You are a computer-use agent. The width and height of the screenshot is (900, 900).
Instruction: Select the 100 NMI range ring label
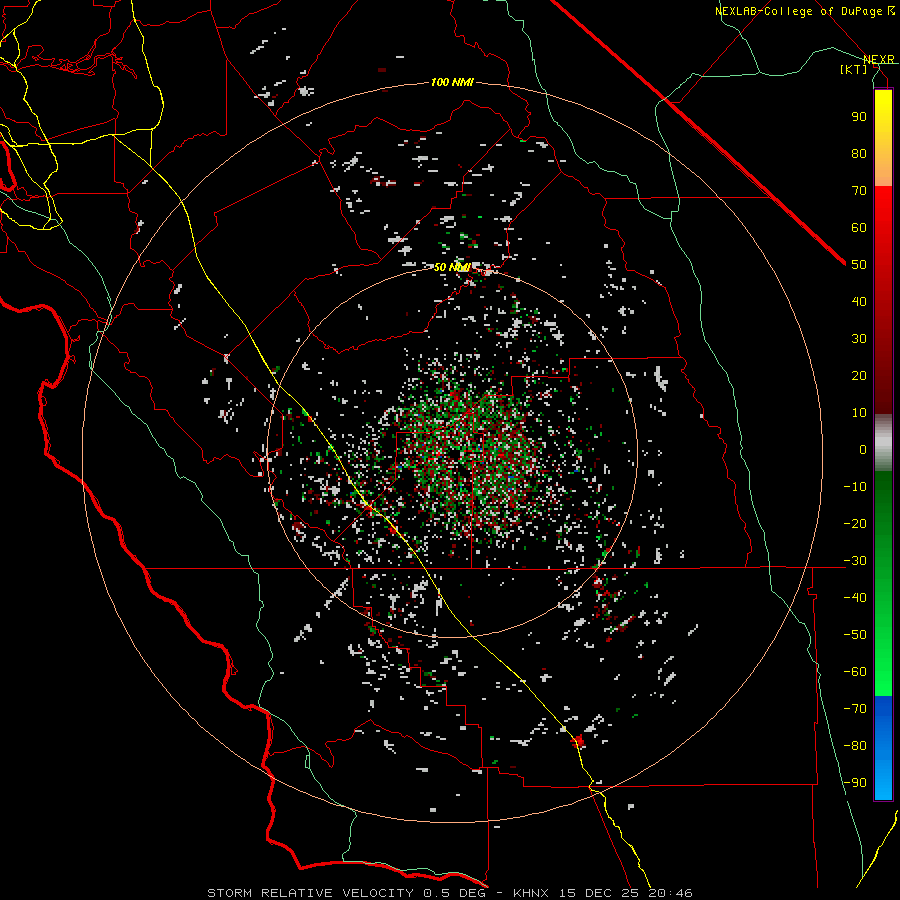coord(452,83)
